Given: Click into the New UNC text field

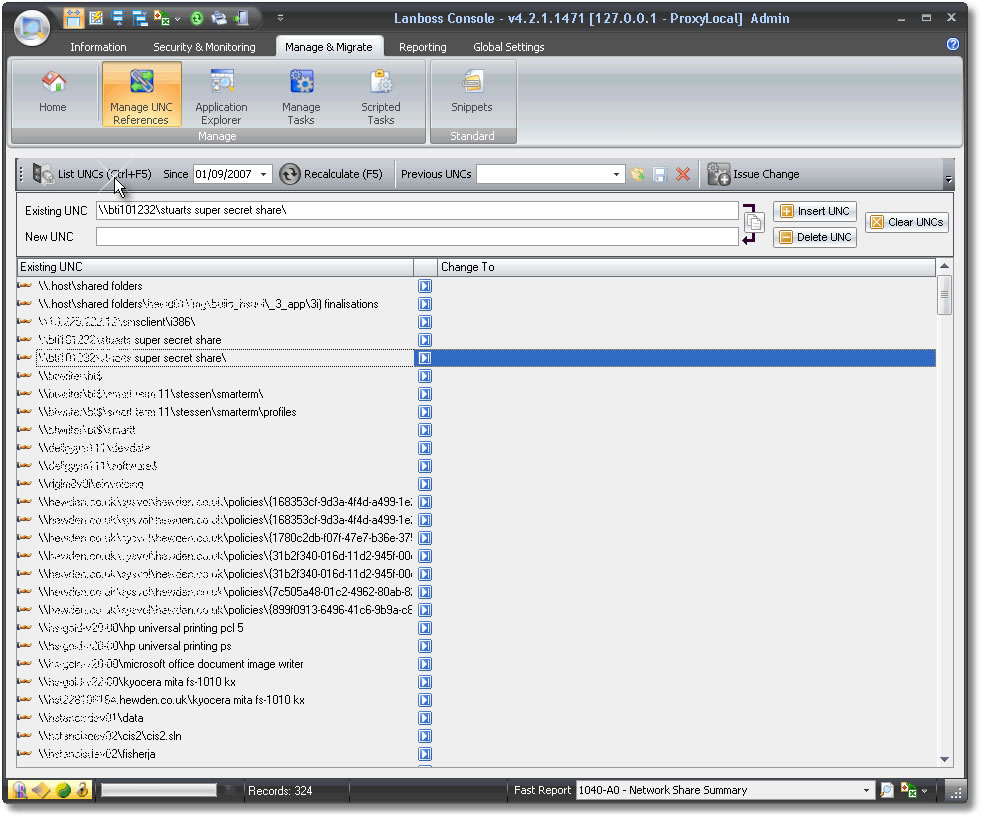Looking at the screenshot, I should click(x=417, y=236).
